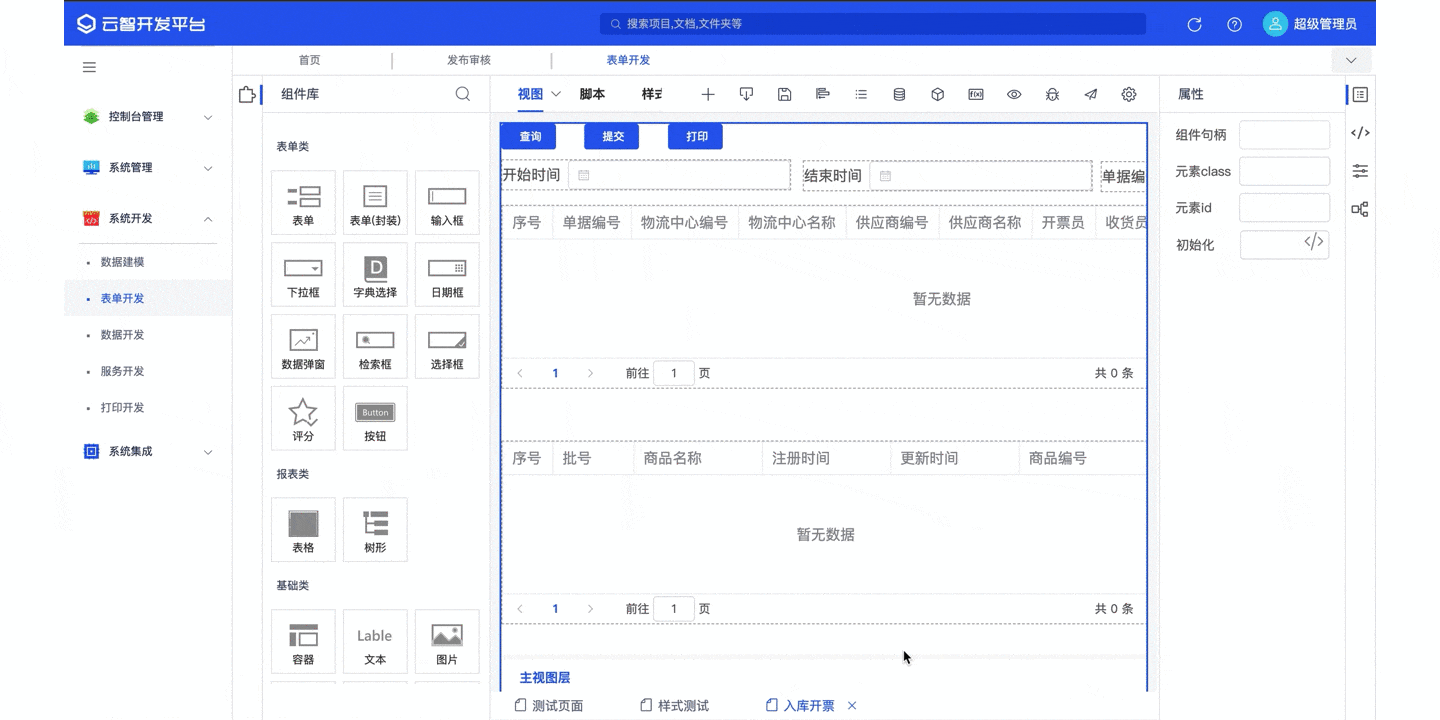Click the refresh icon in top header

click(1194, 24)
